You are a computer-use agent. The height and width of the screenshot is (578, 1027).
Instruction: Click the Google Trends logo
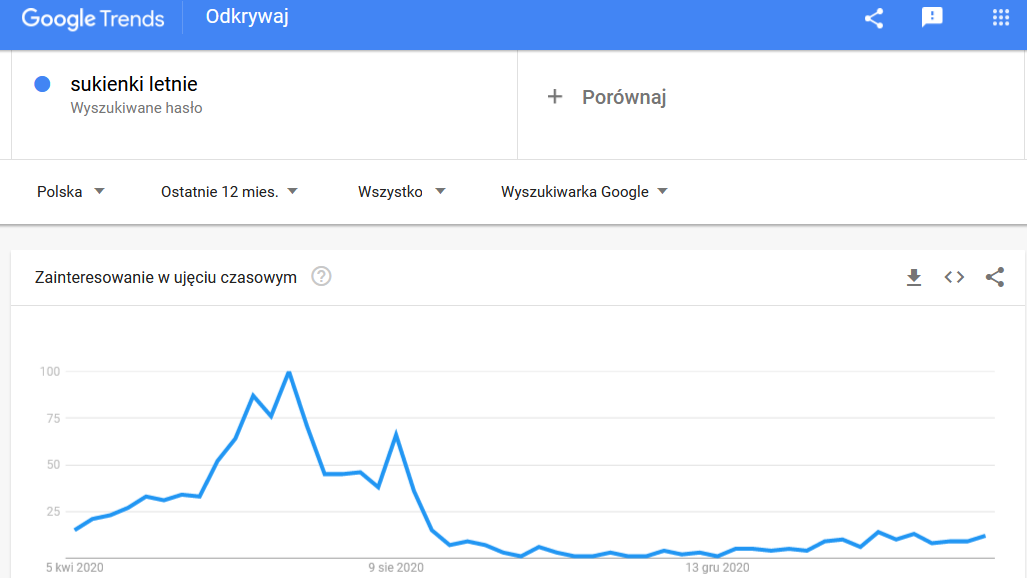pyautogui.click(x=92, y=17)
